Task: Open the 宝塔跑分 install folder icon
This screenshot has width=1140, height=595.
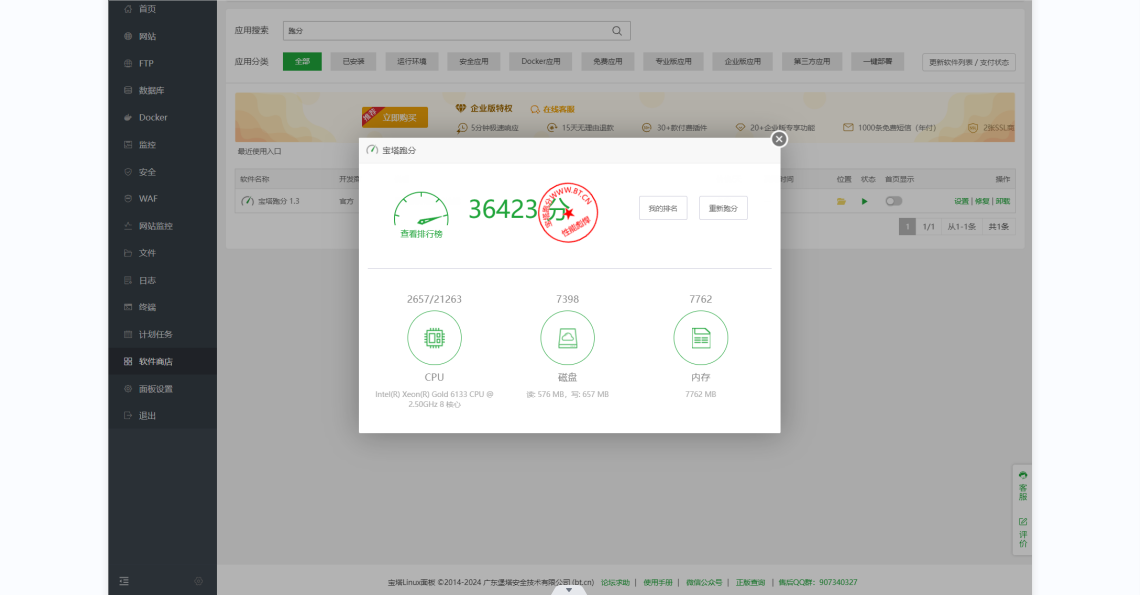Action: [841, 201]
